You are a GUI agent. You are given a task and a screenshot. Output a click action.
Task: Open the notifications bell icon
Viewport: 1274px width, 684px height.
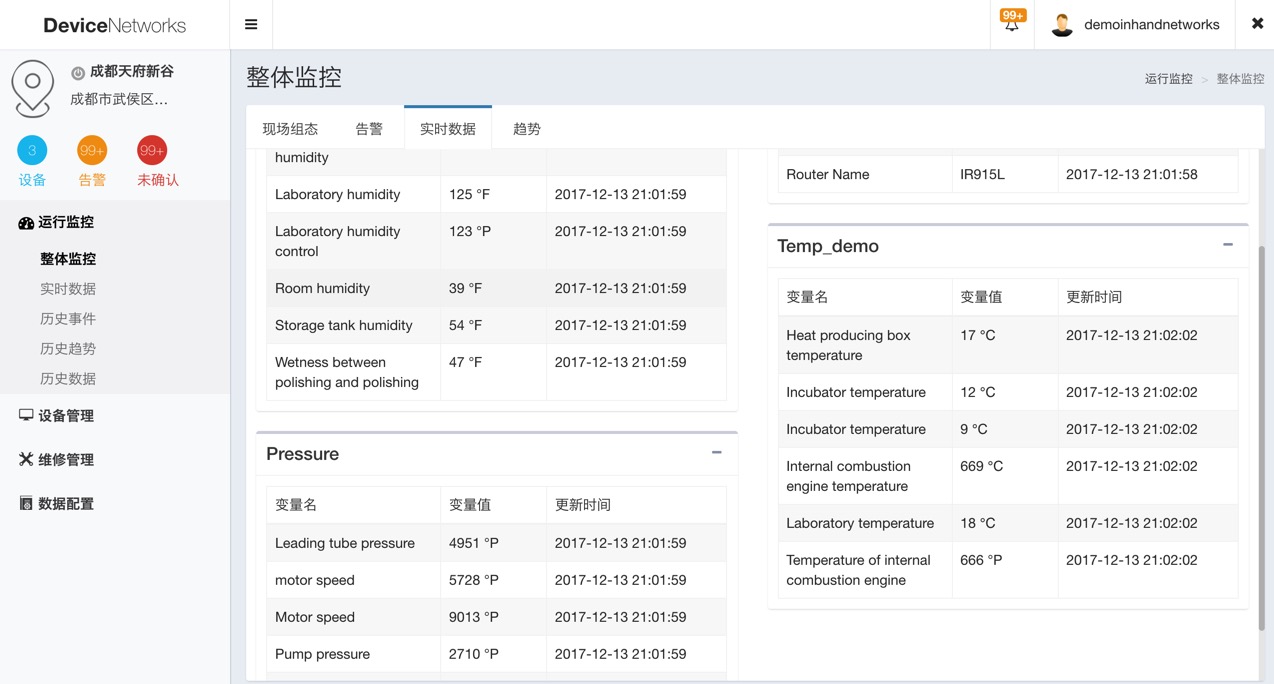click(x=1012, y=24)
